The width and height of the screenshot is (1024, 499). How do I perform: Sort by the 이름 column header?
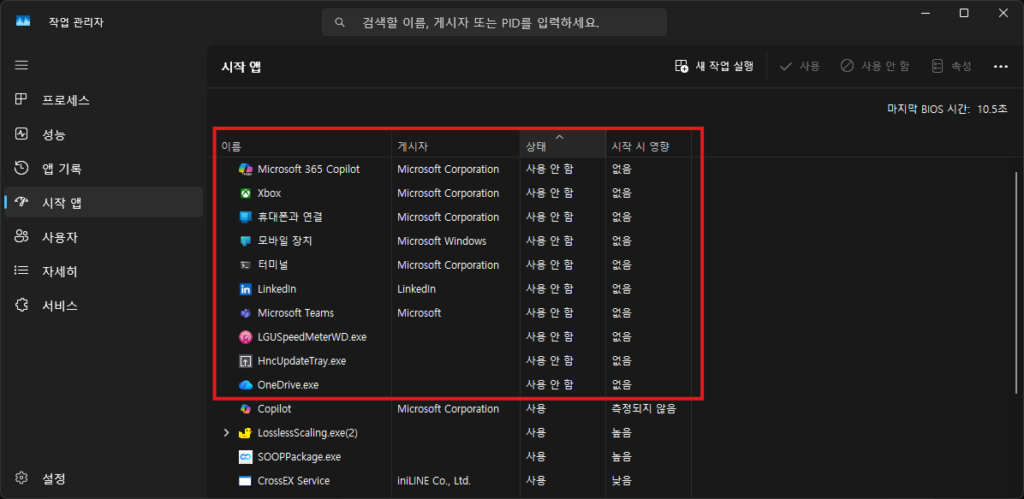point(302,146)
